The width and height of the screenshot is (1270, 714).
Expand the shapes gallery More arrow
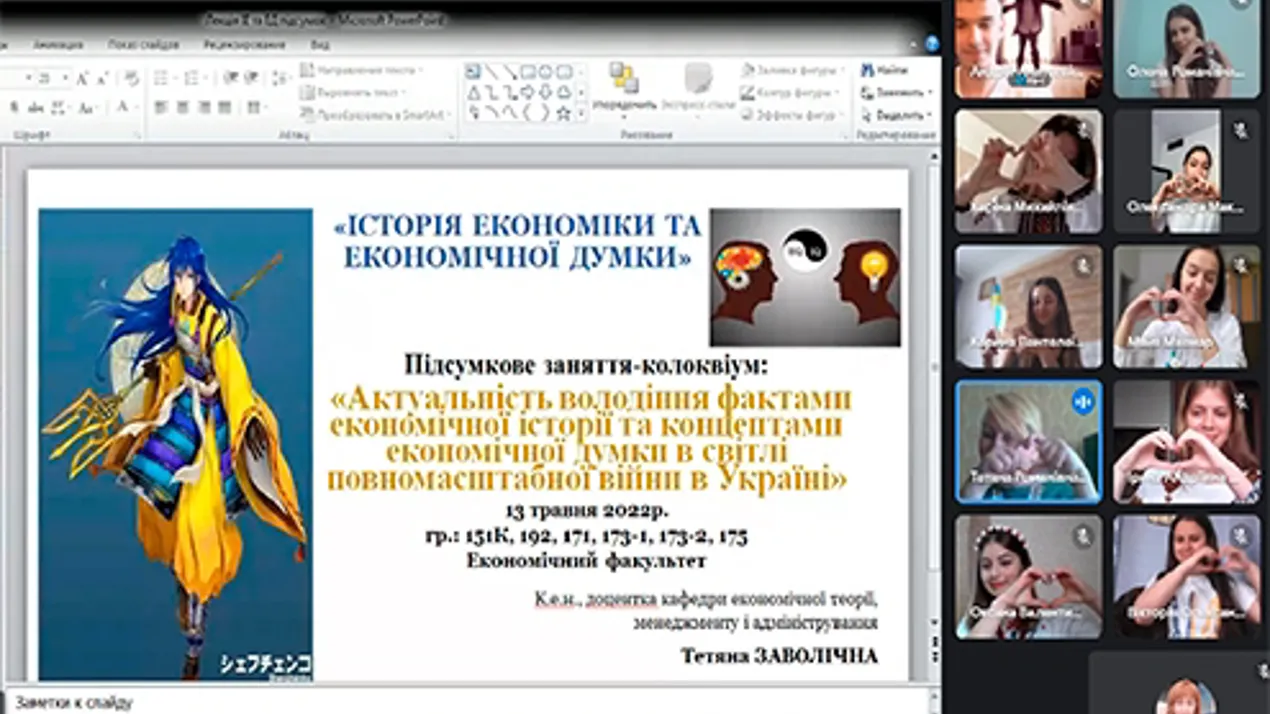[582, 114]
